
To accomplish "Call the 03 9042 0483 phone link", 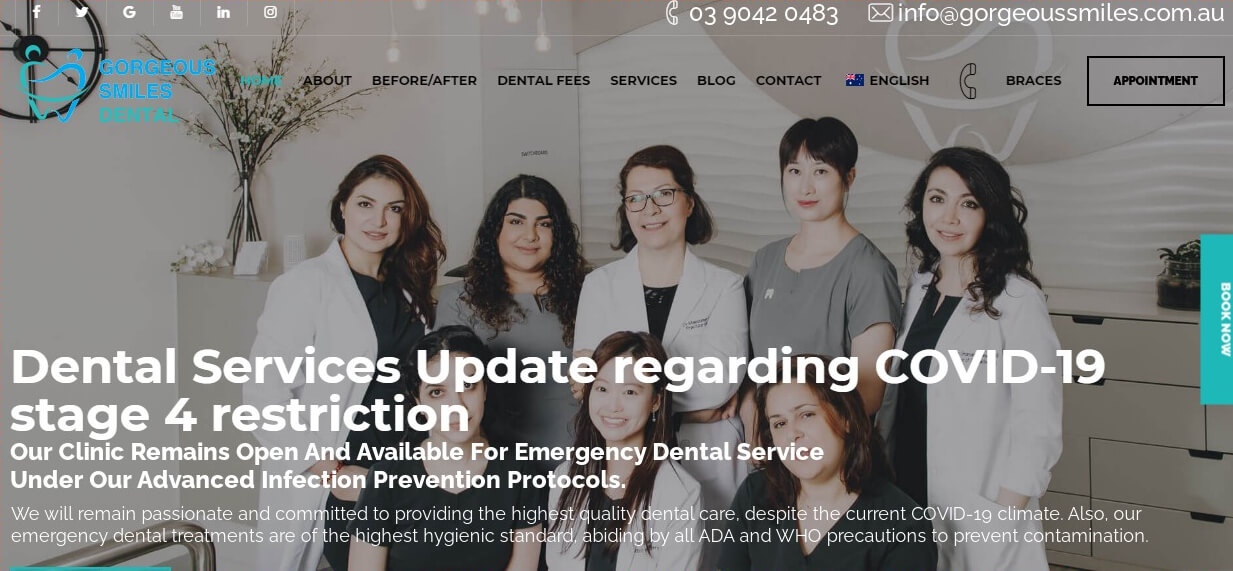I will pos(752,13).
